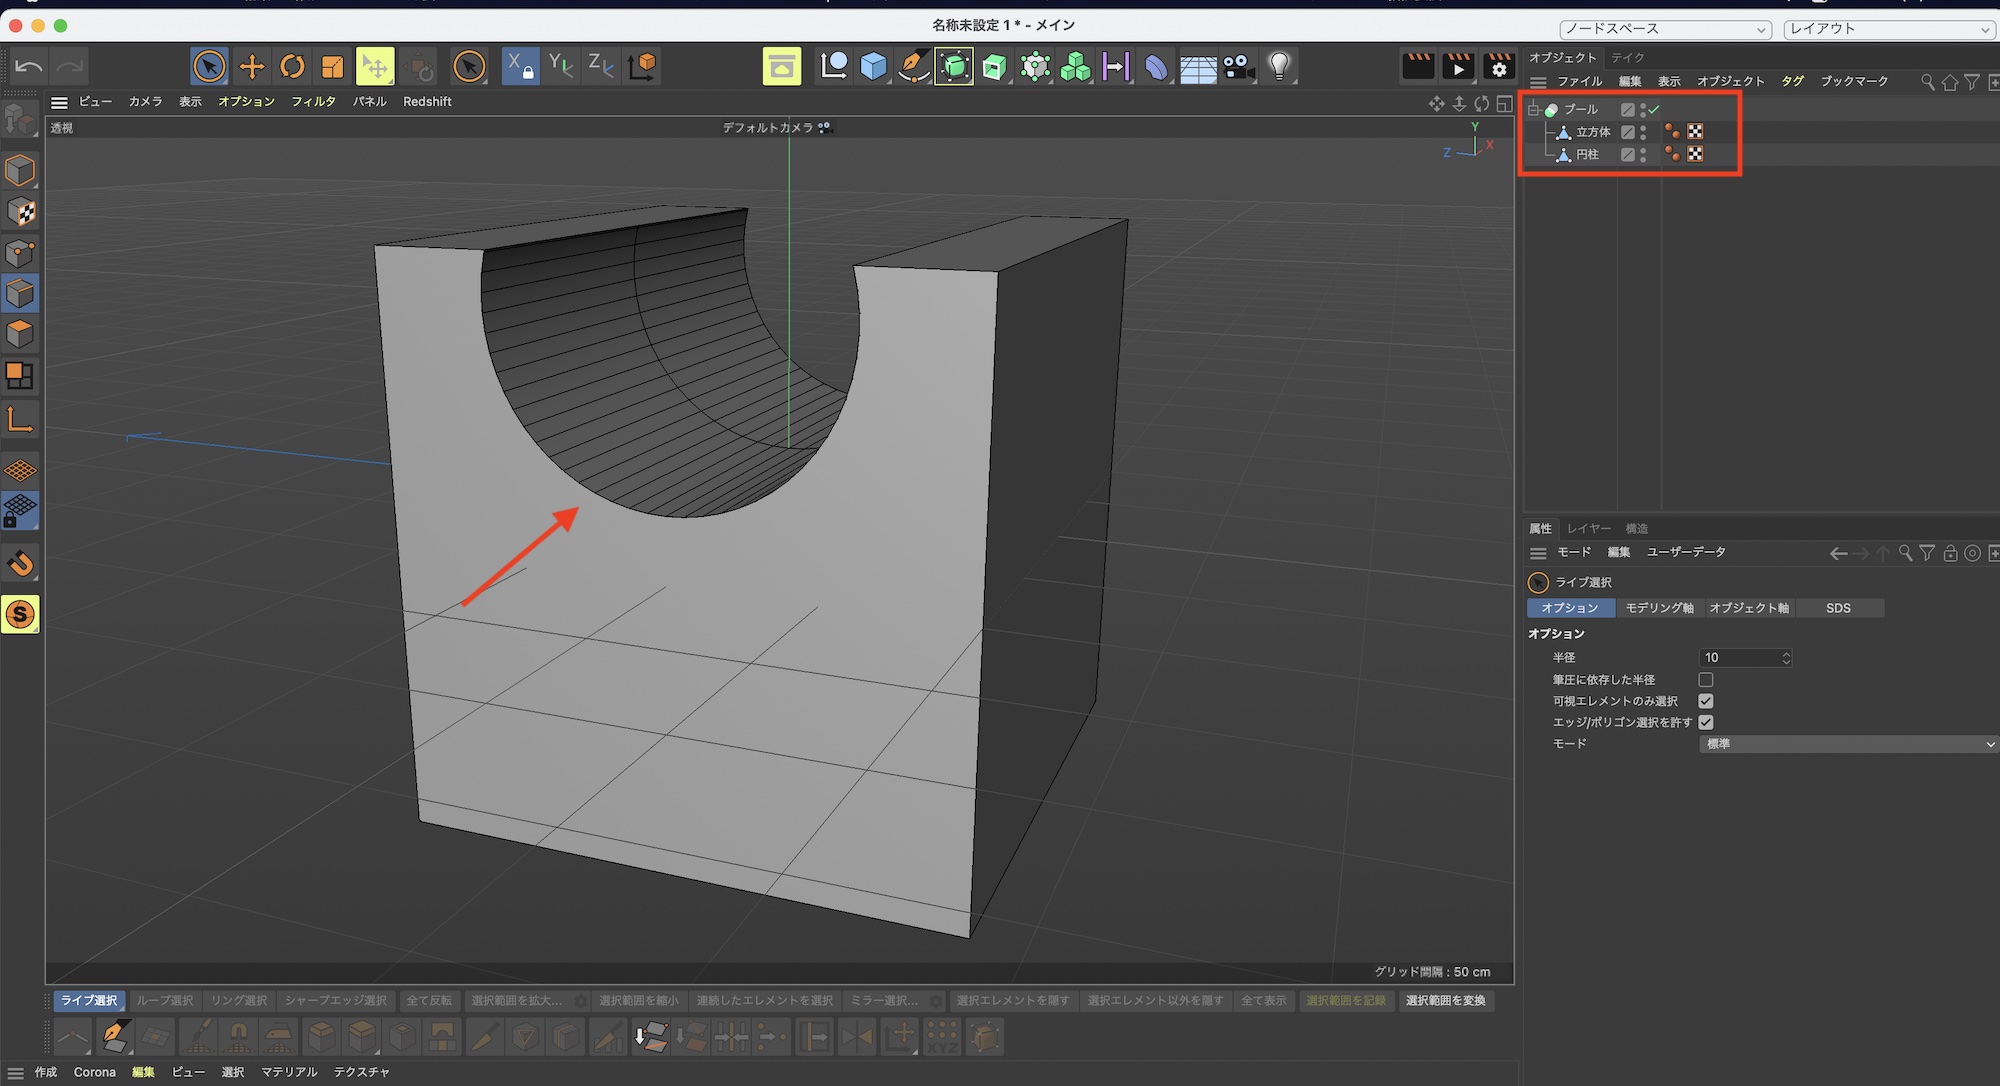The image size is (2000, 1086).
Task: Disable 可視エレメントのみ選択 checkbox
Action: [x=1706, y=701]
